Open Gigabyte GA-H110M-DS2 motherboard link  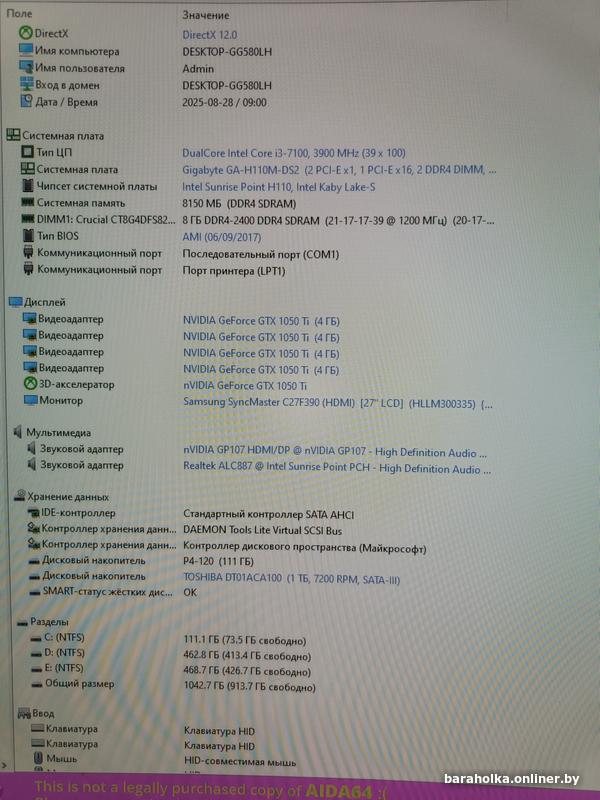(x=339, y=170)
